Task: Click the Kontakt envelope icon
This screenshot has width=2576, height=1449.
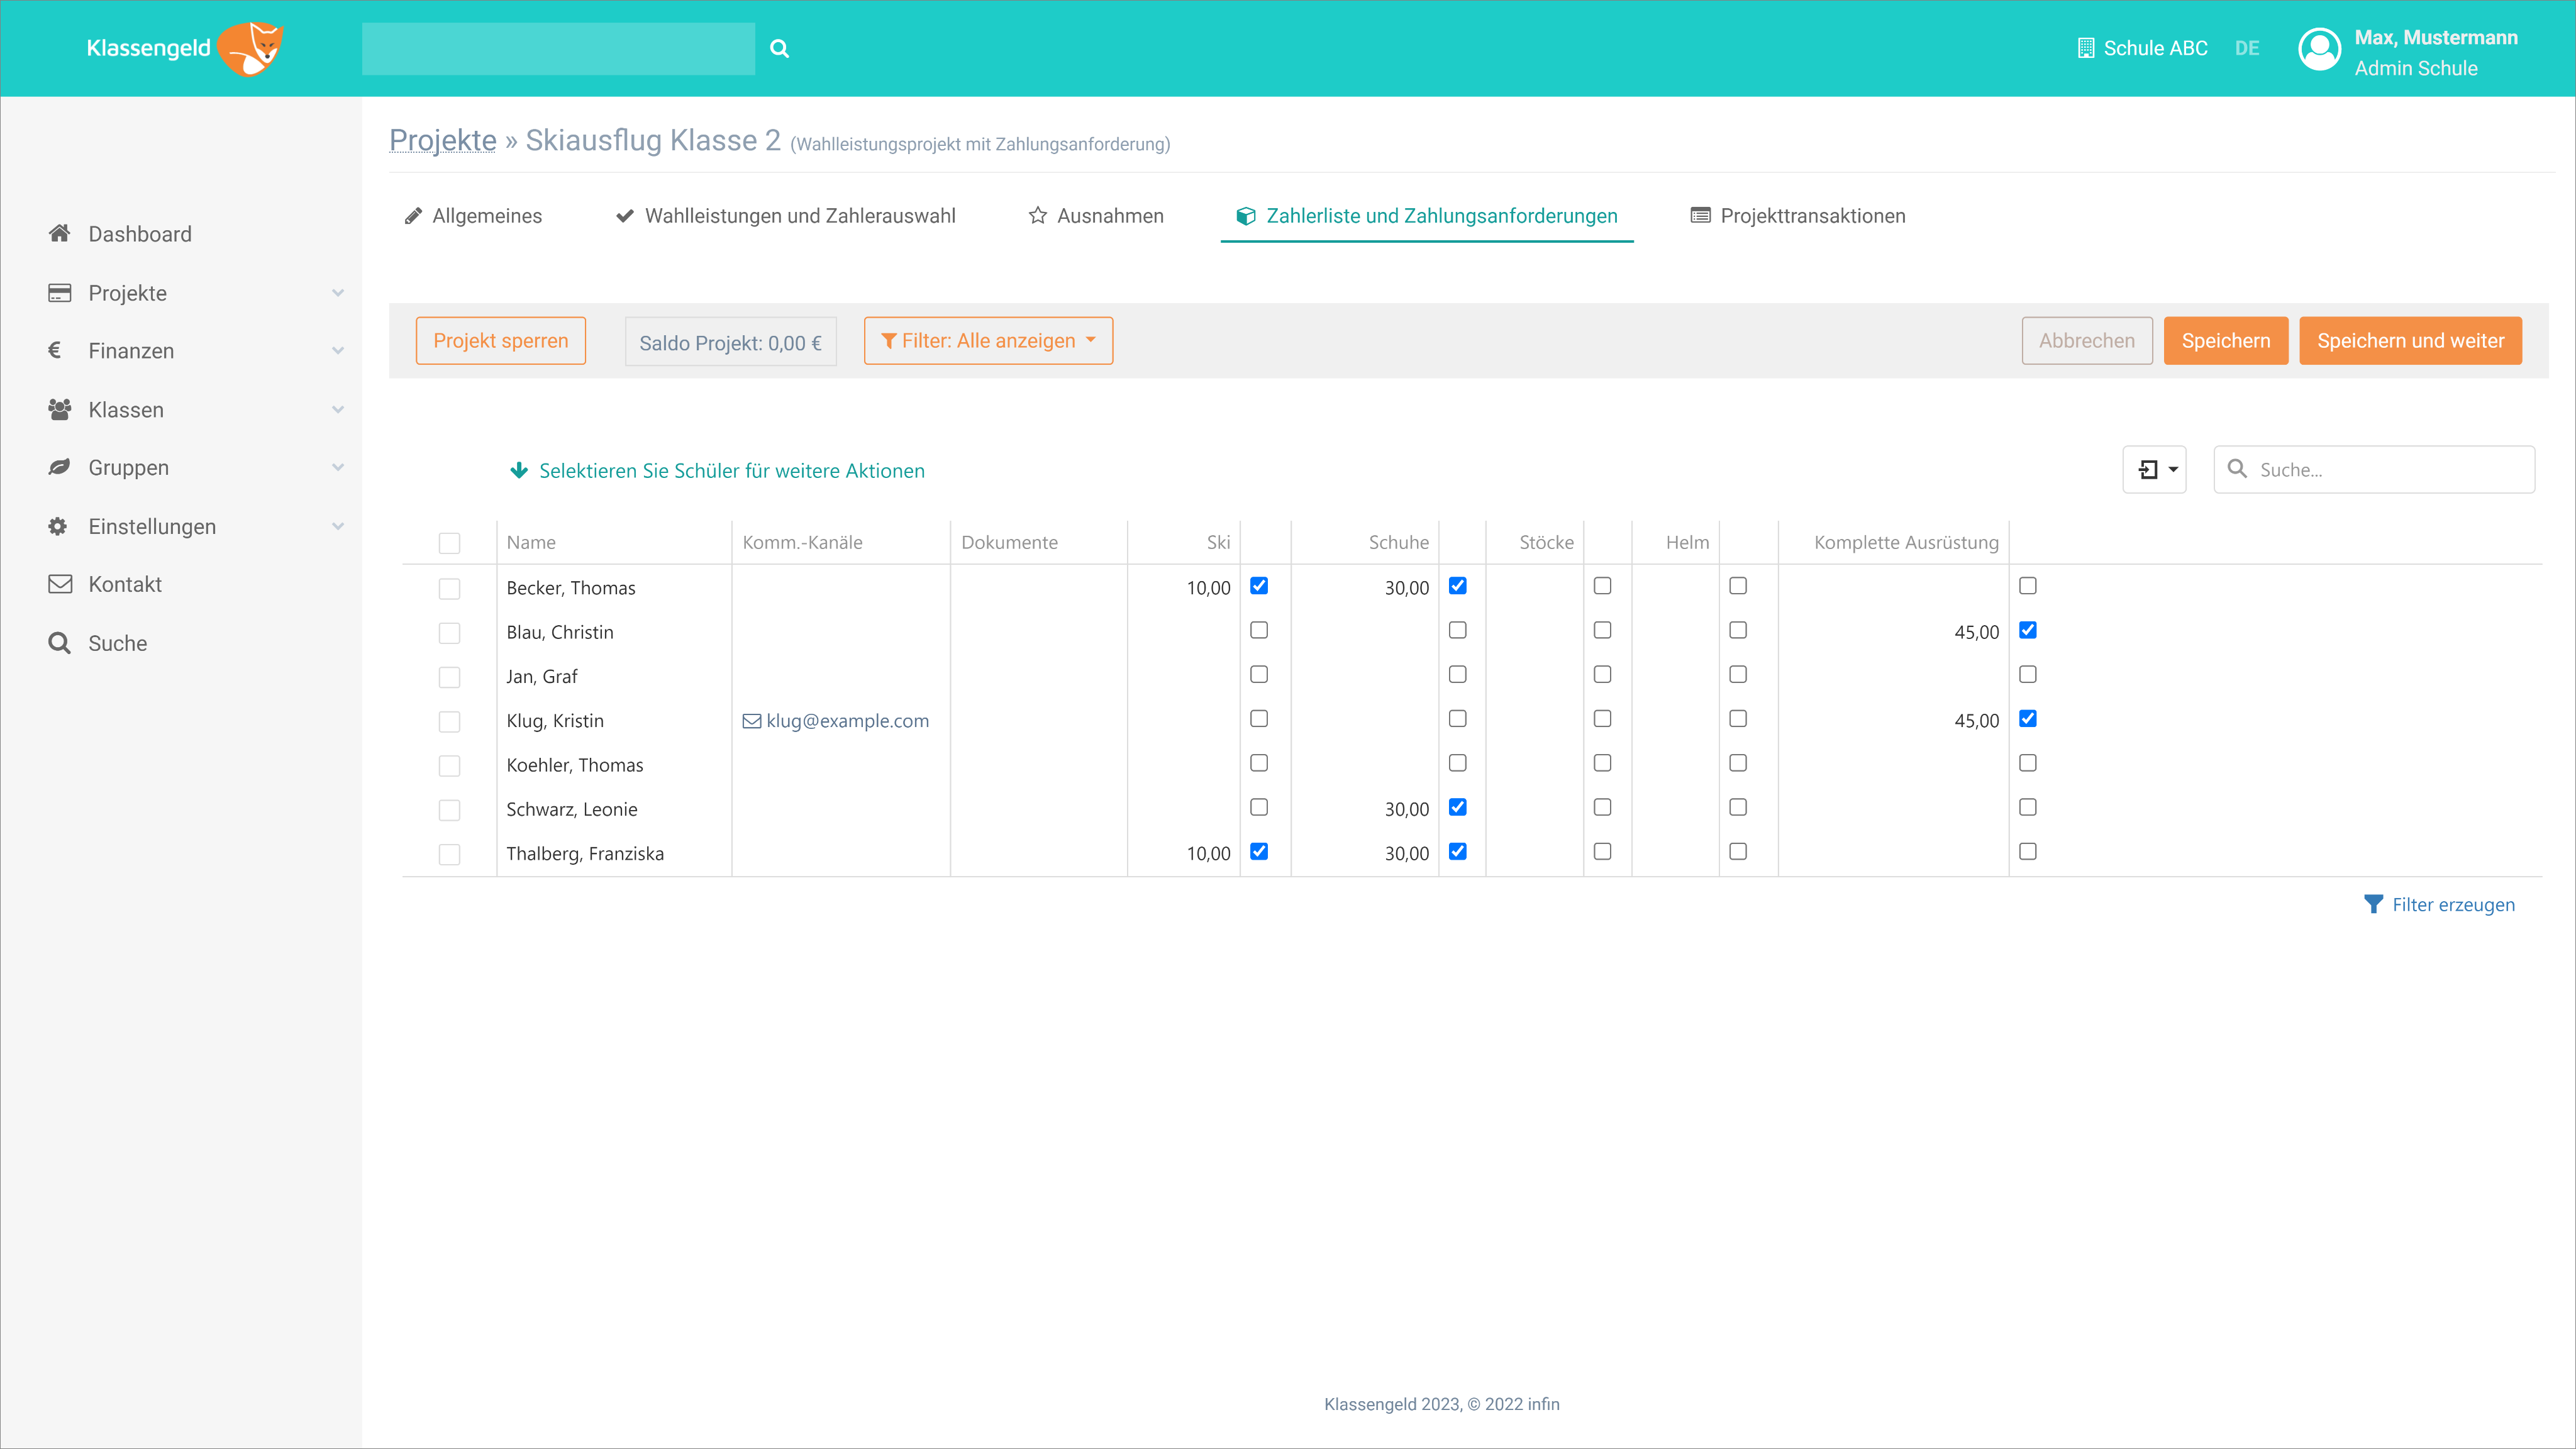Action: 59,584
